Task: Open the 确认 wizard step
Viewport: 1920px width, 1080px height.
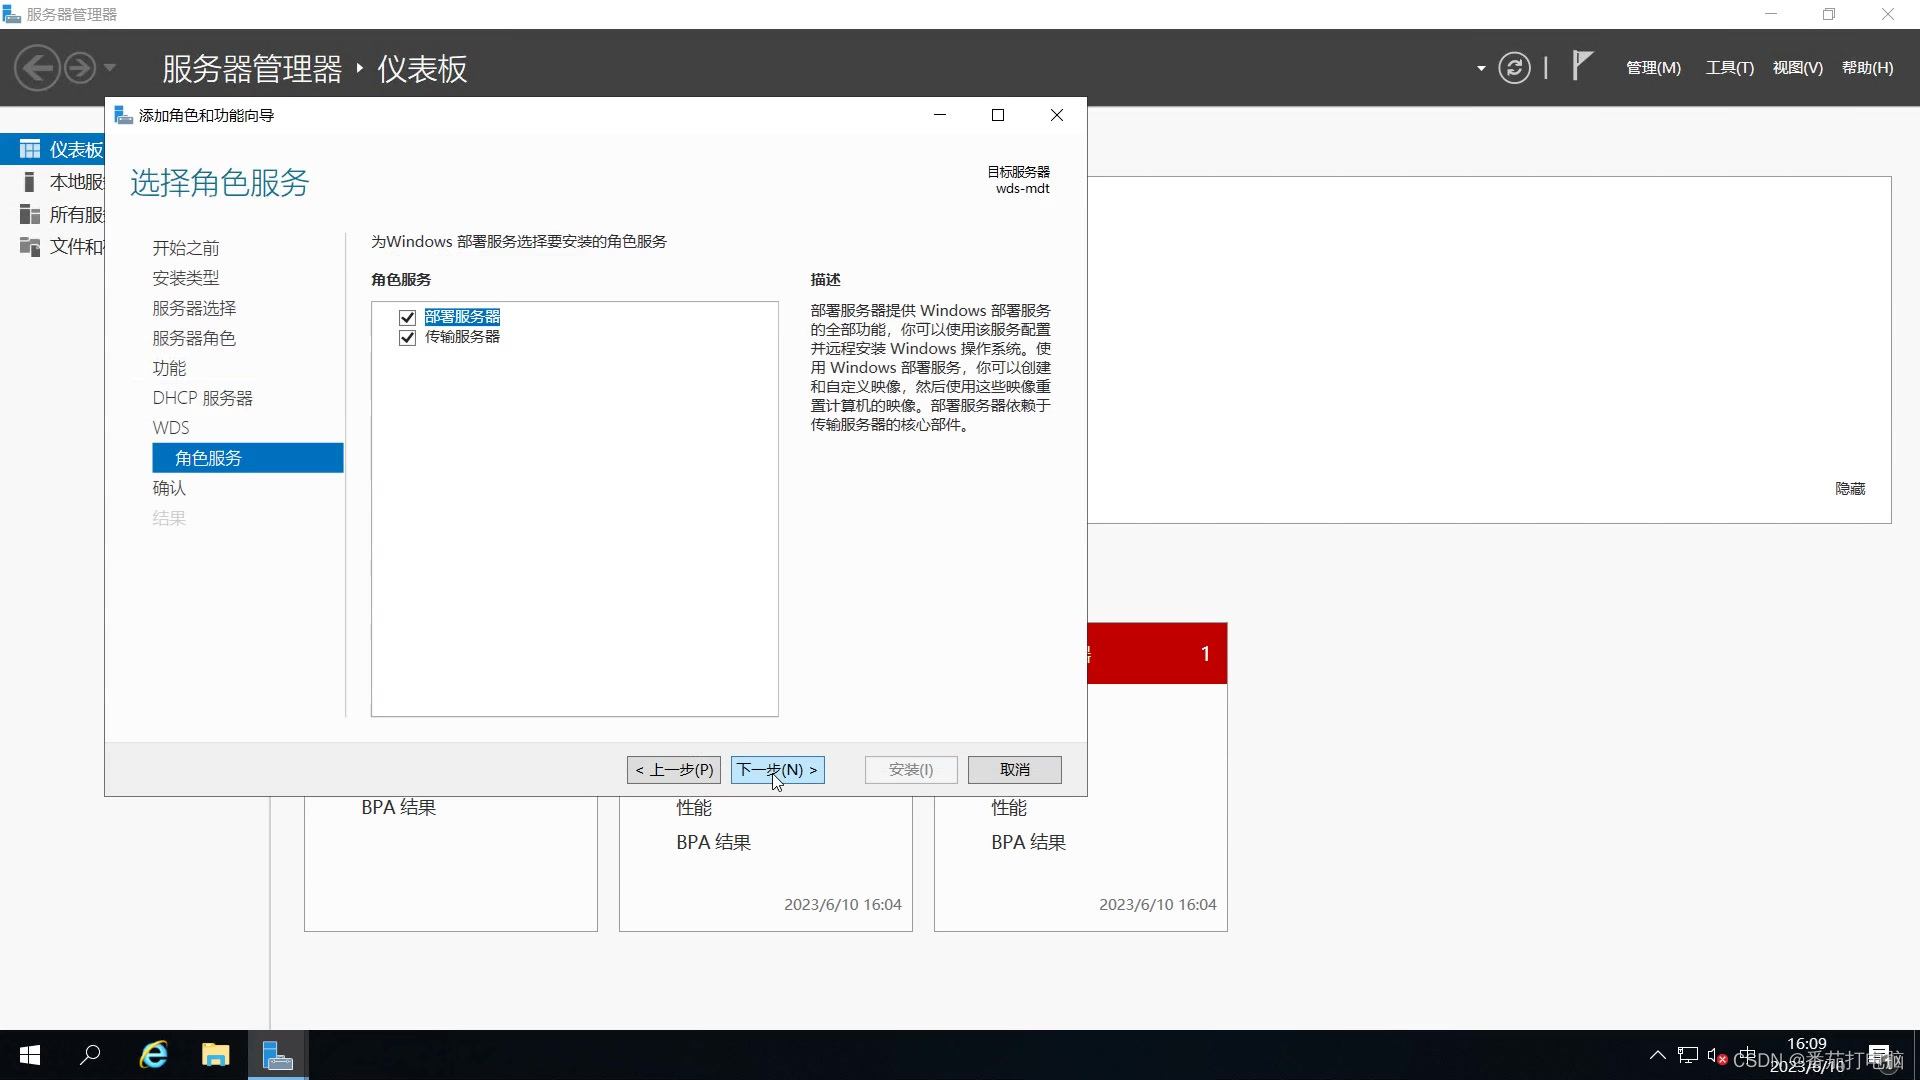Action: [x=169, y=488]
